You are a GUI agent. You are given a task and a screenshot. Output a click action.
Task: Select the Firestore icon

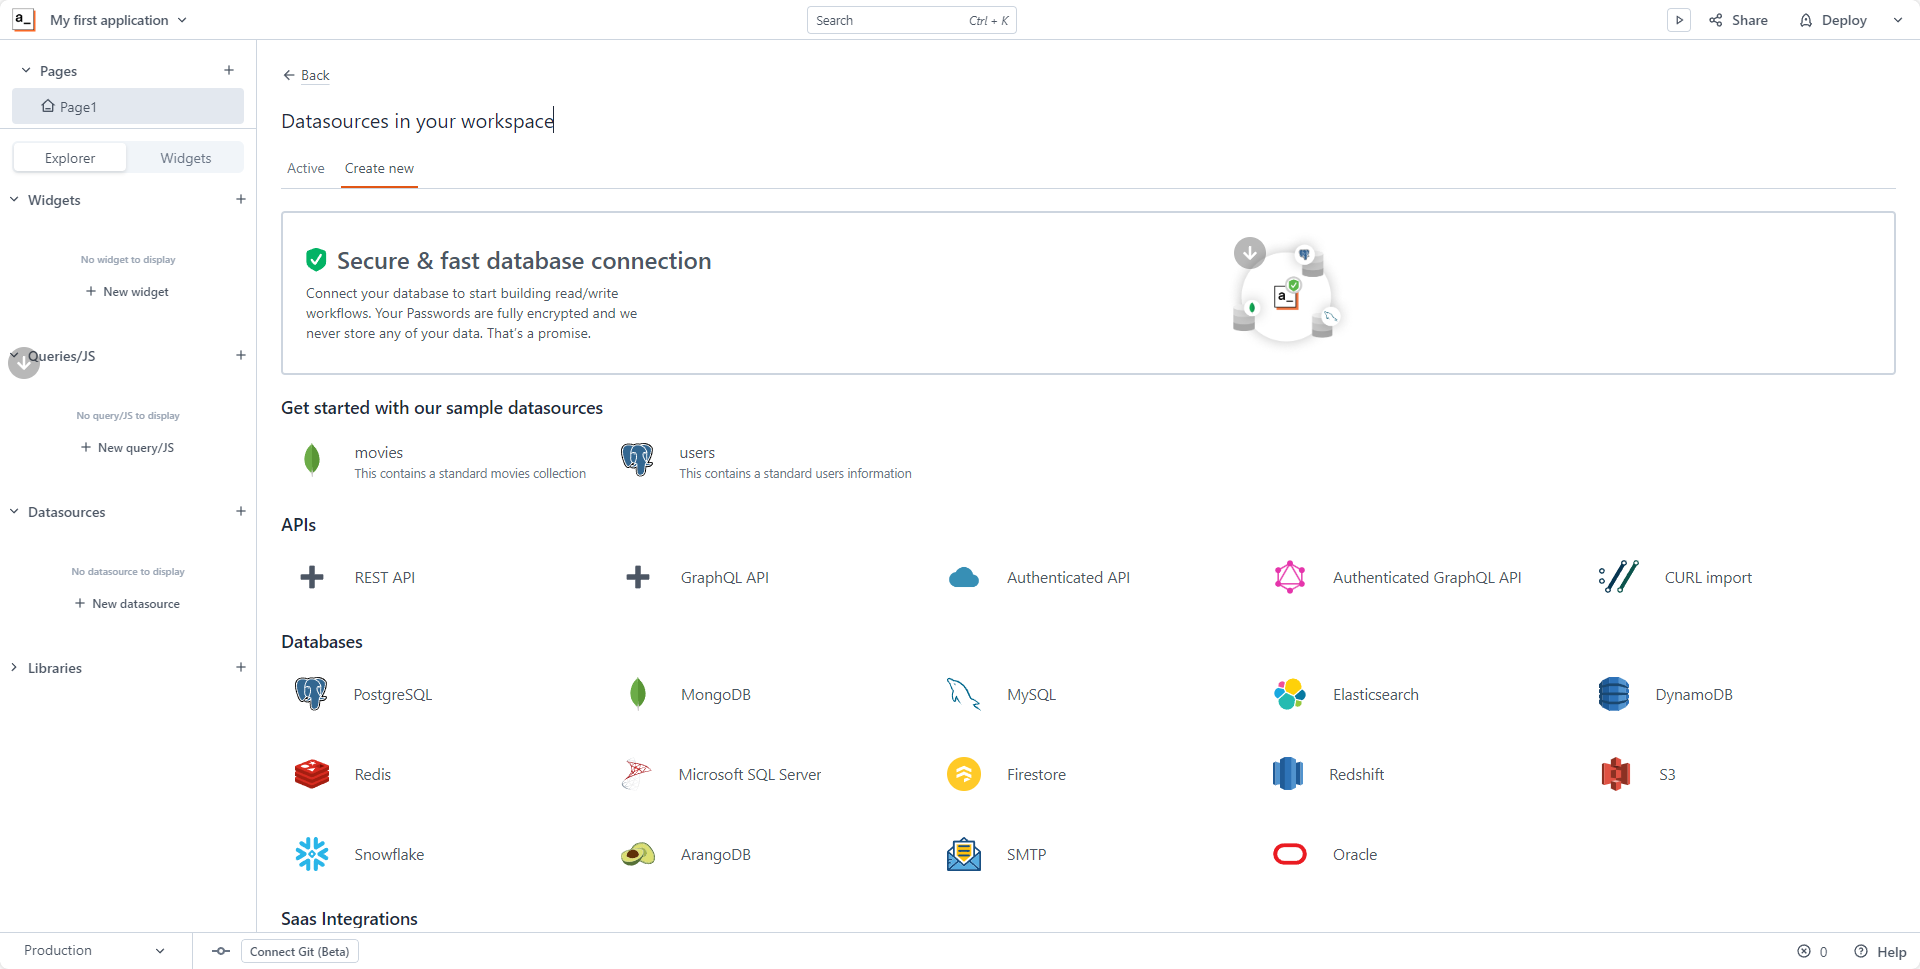[963, 774]
